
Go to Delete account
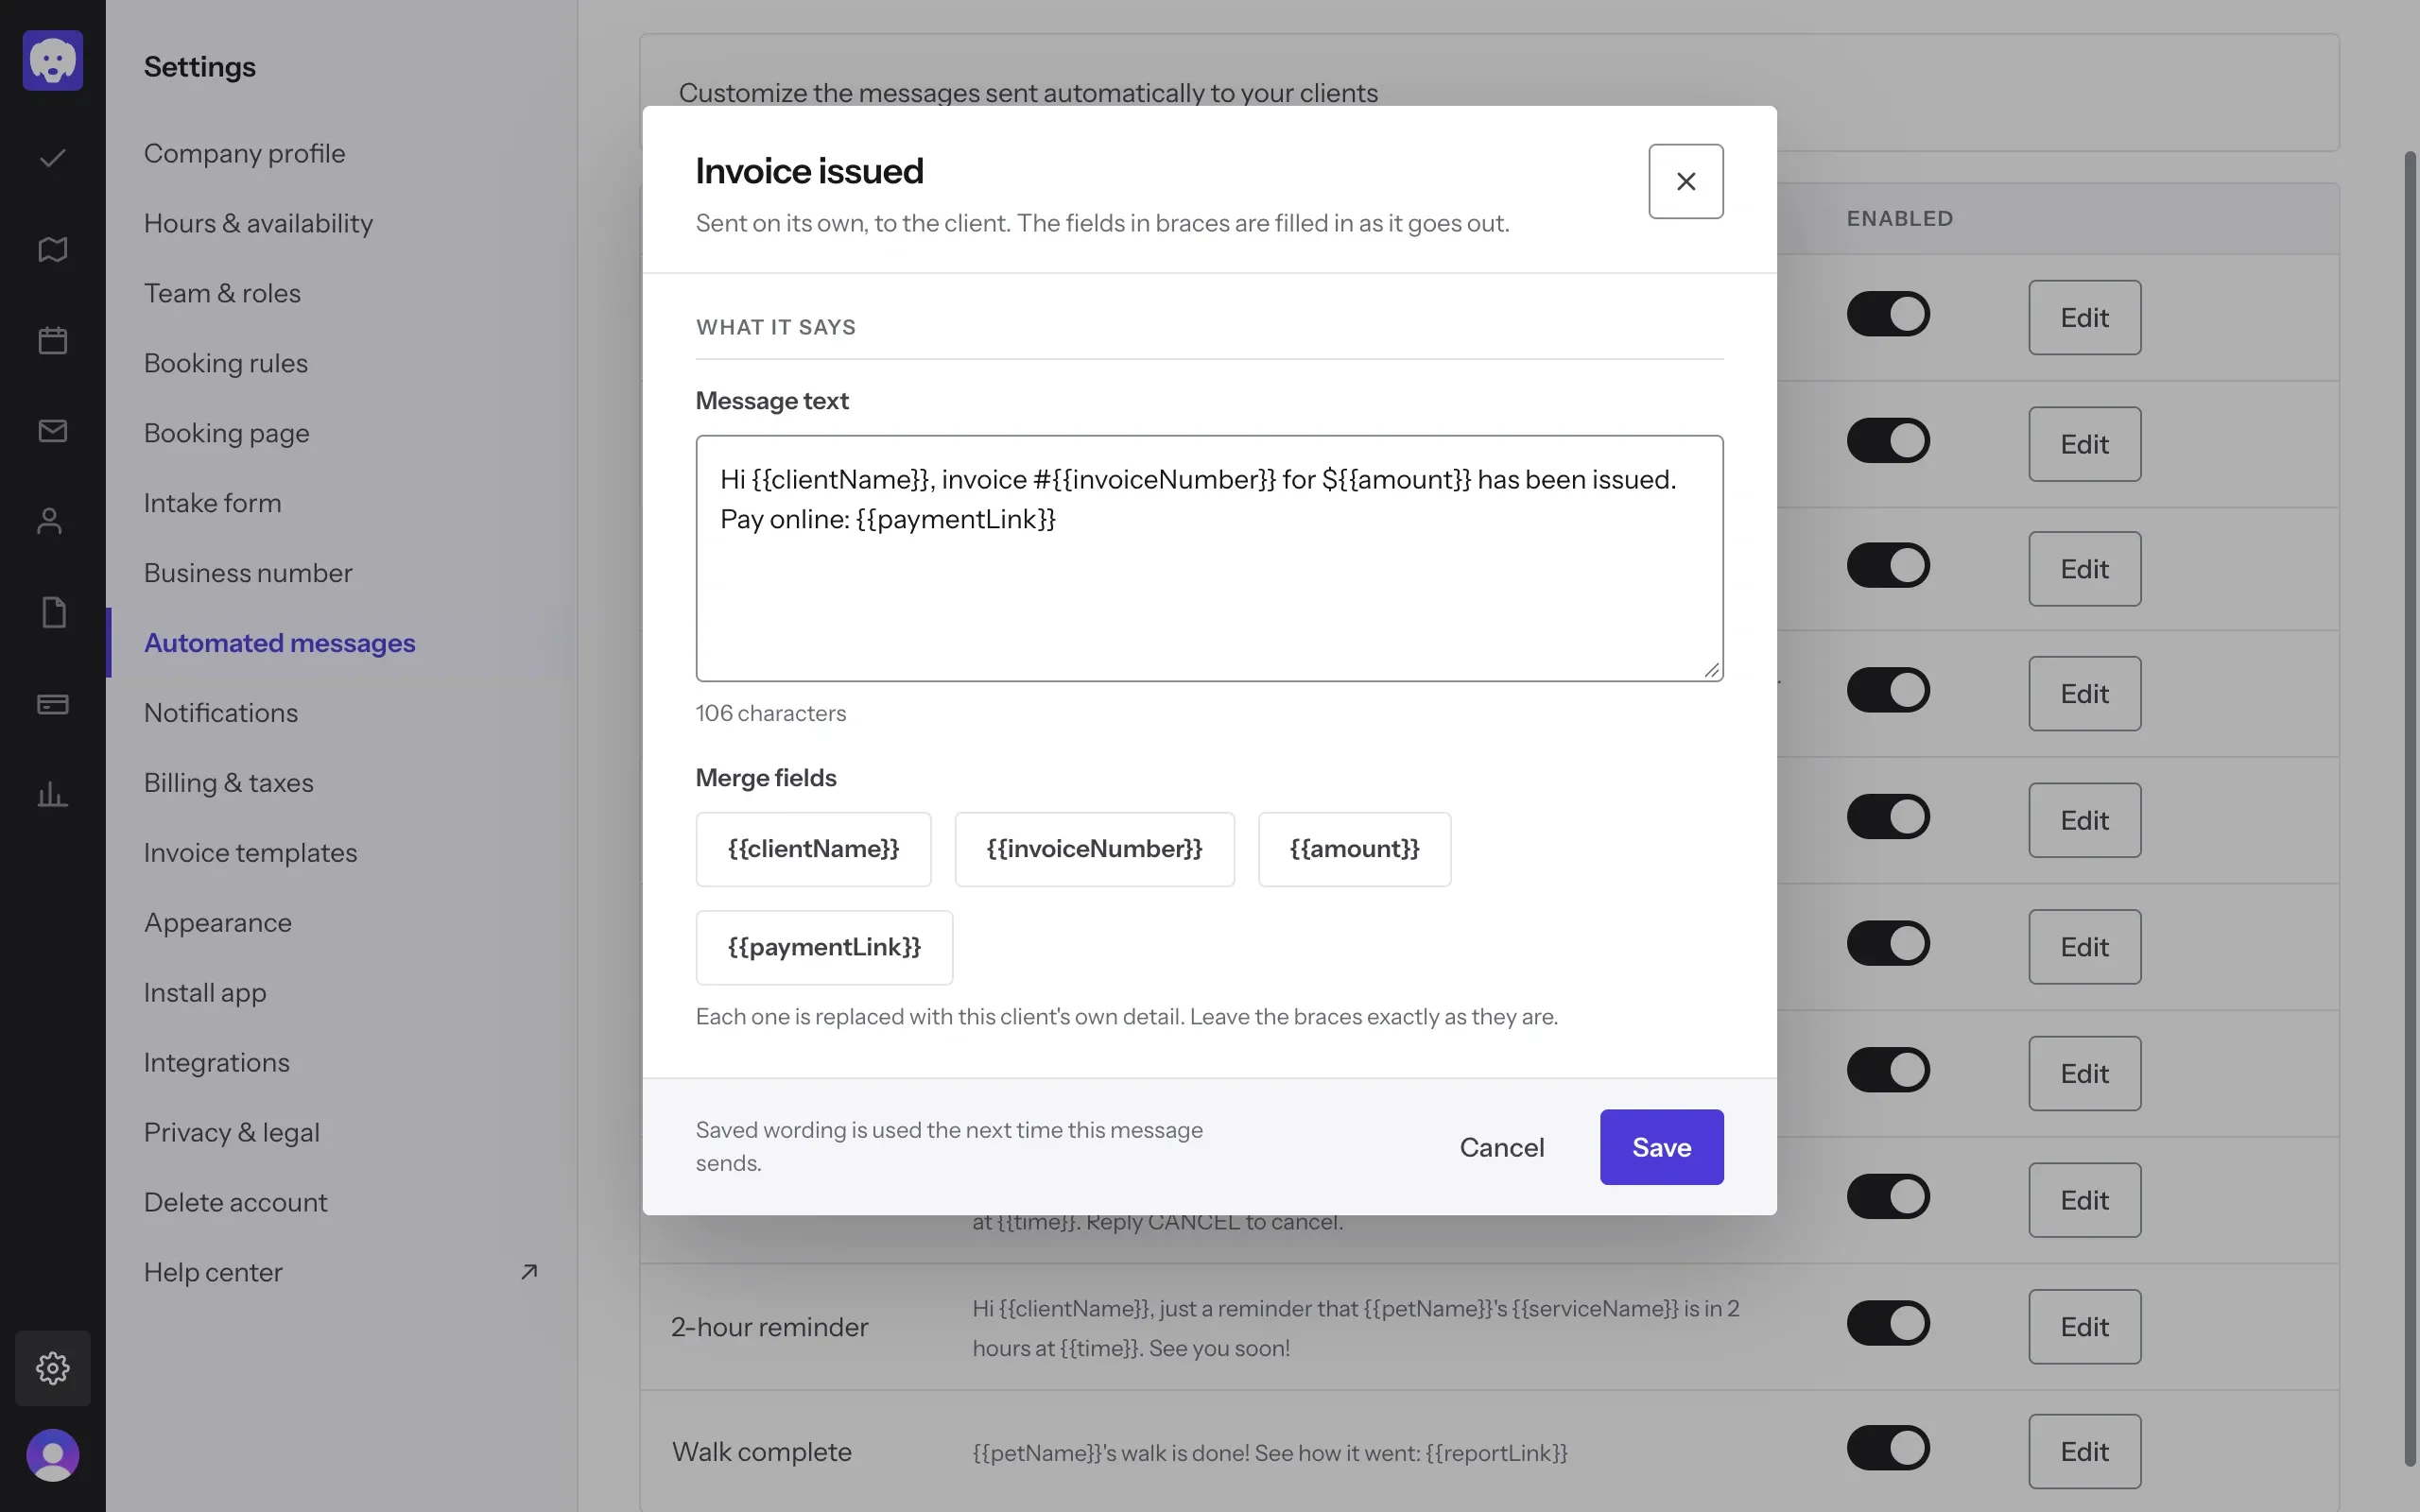236,1202
